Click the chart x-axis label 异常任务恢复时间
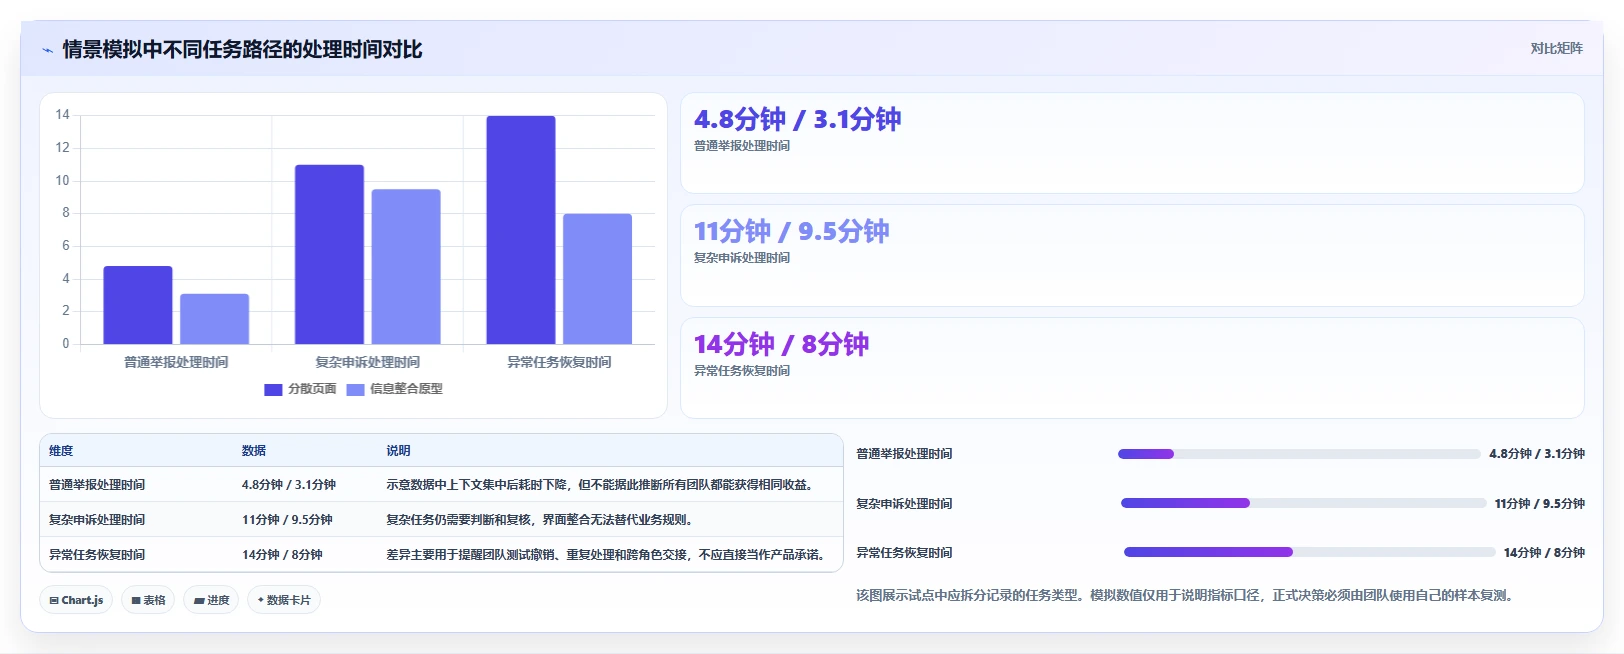 tap(559, 362)
